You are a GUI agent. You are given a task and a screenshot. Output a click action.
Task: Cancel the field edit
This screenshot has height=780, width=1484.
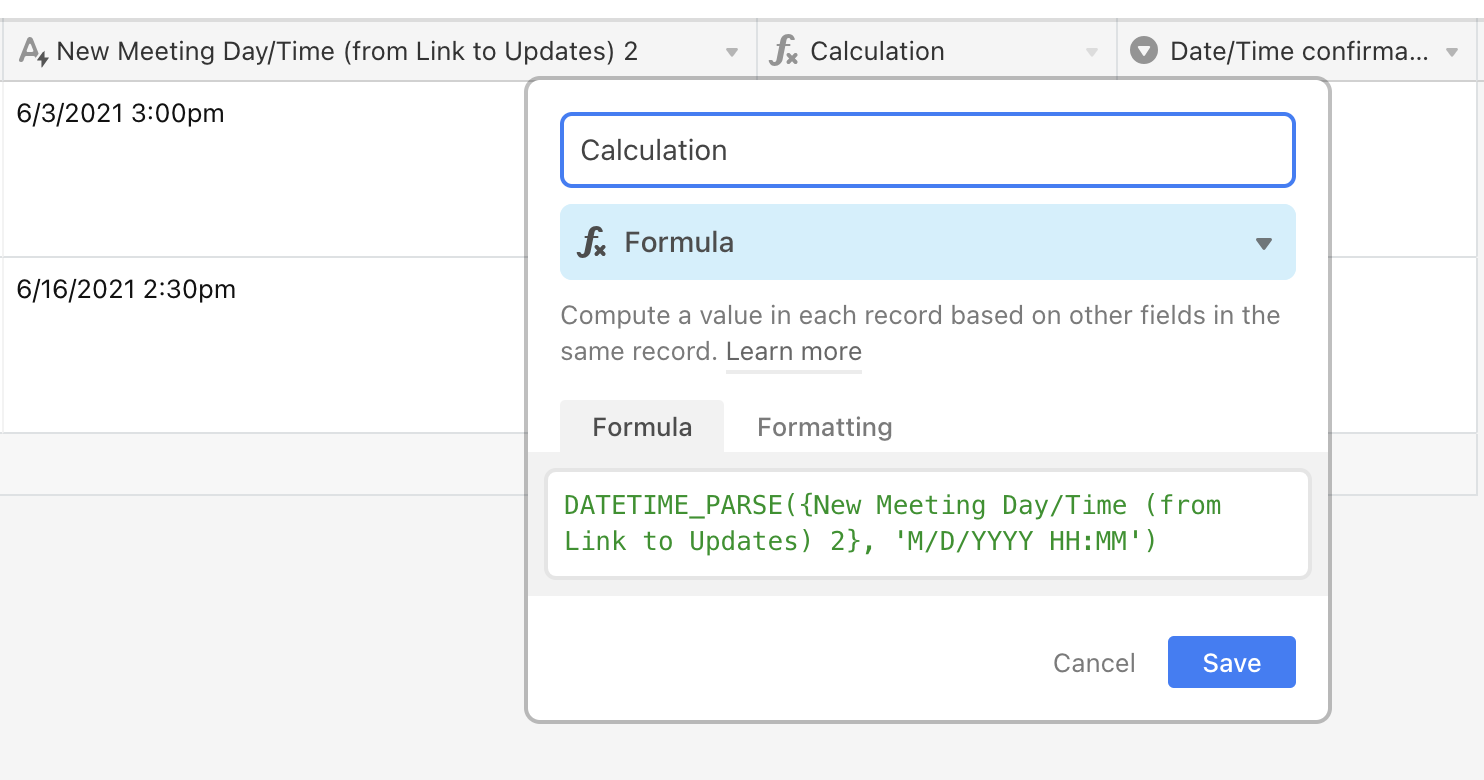[1094, 663]
